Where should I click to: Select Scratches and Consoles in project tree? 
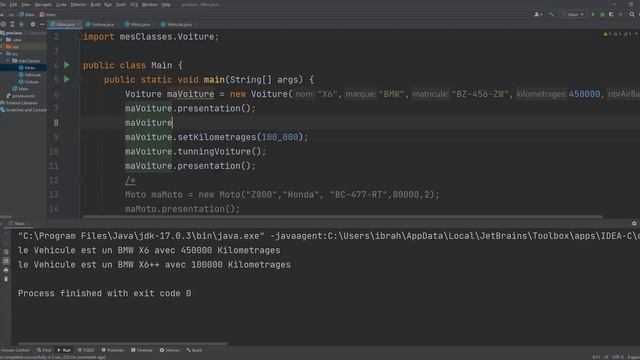24,110
